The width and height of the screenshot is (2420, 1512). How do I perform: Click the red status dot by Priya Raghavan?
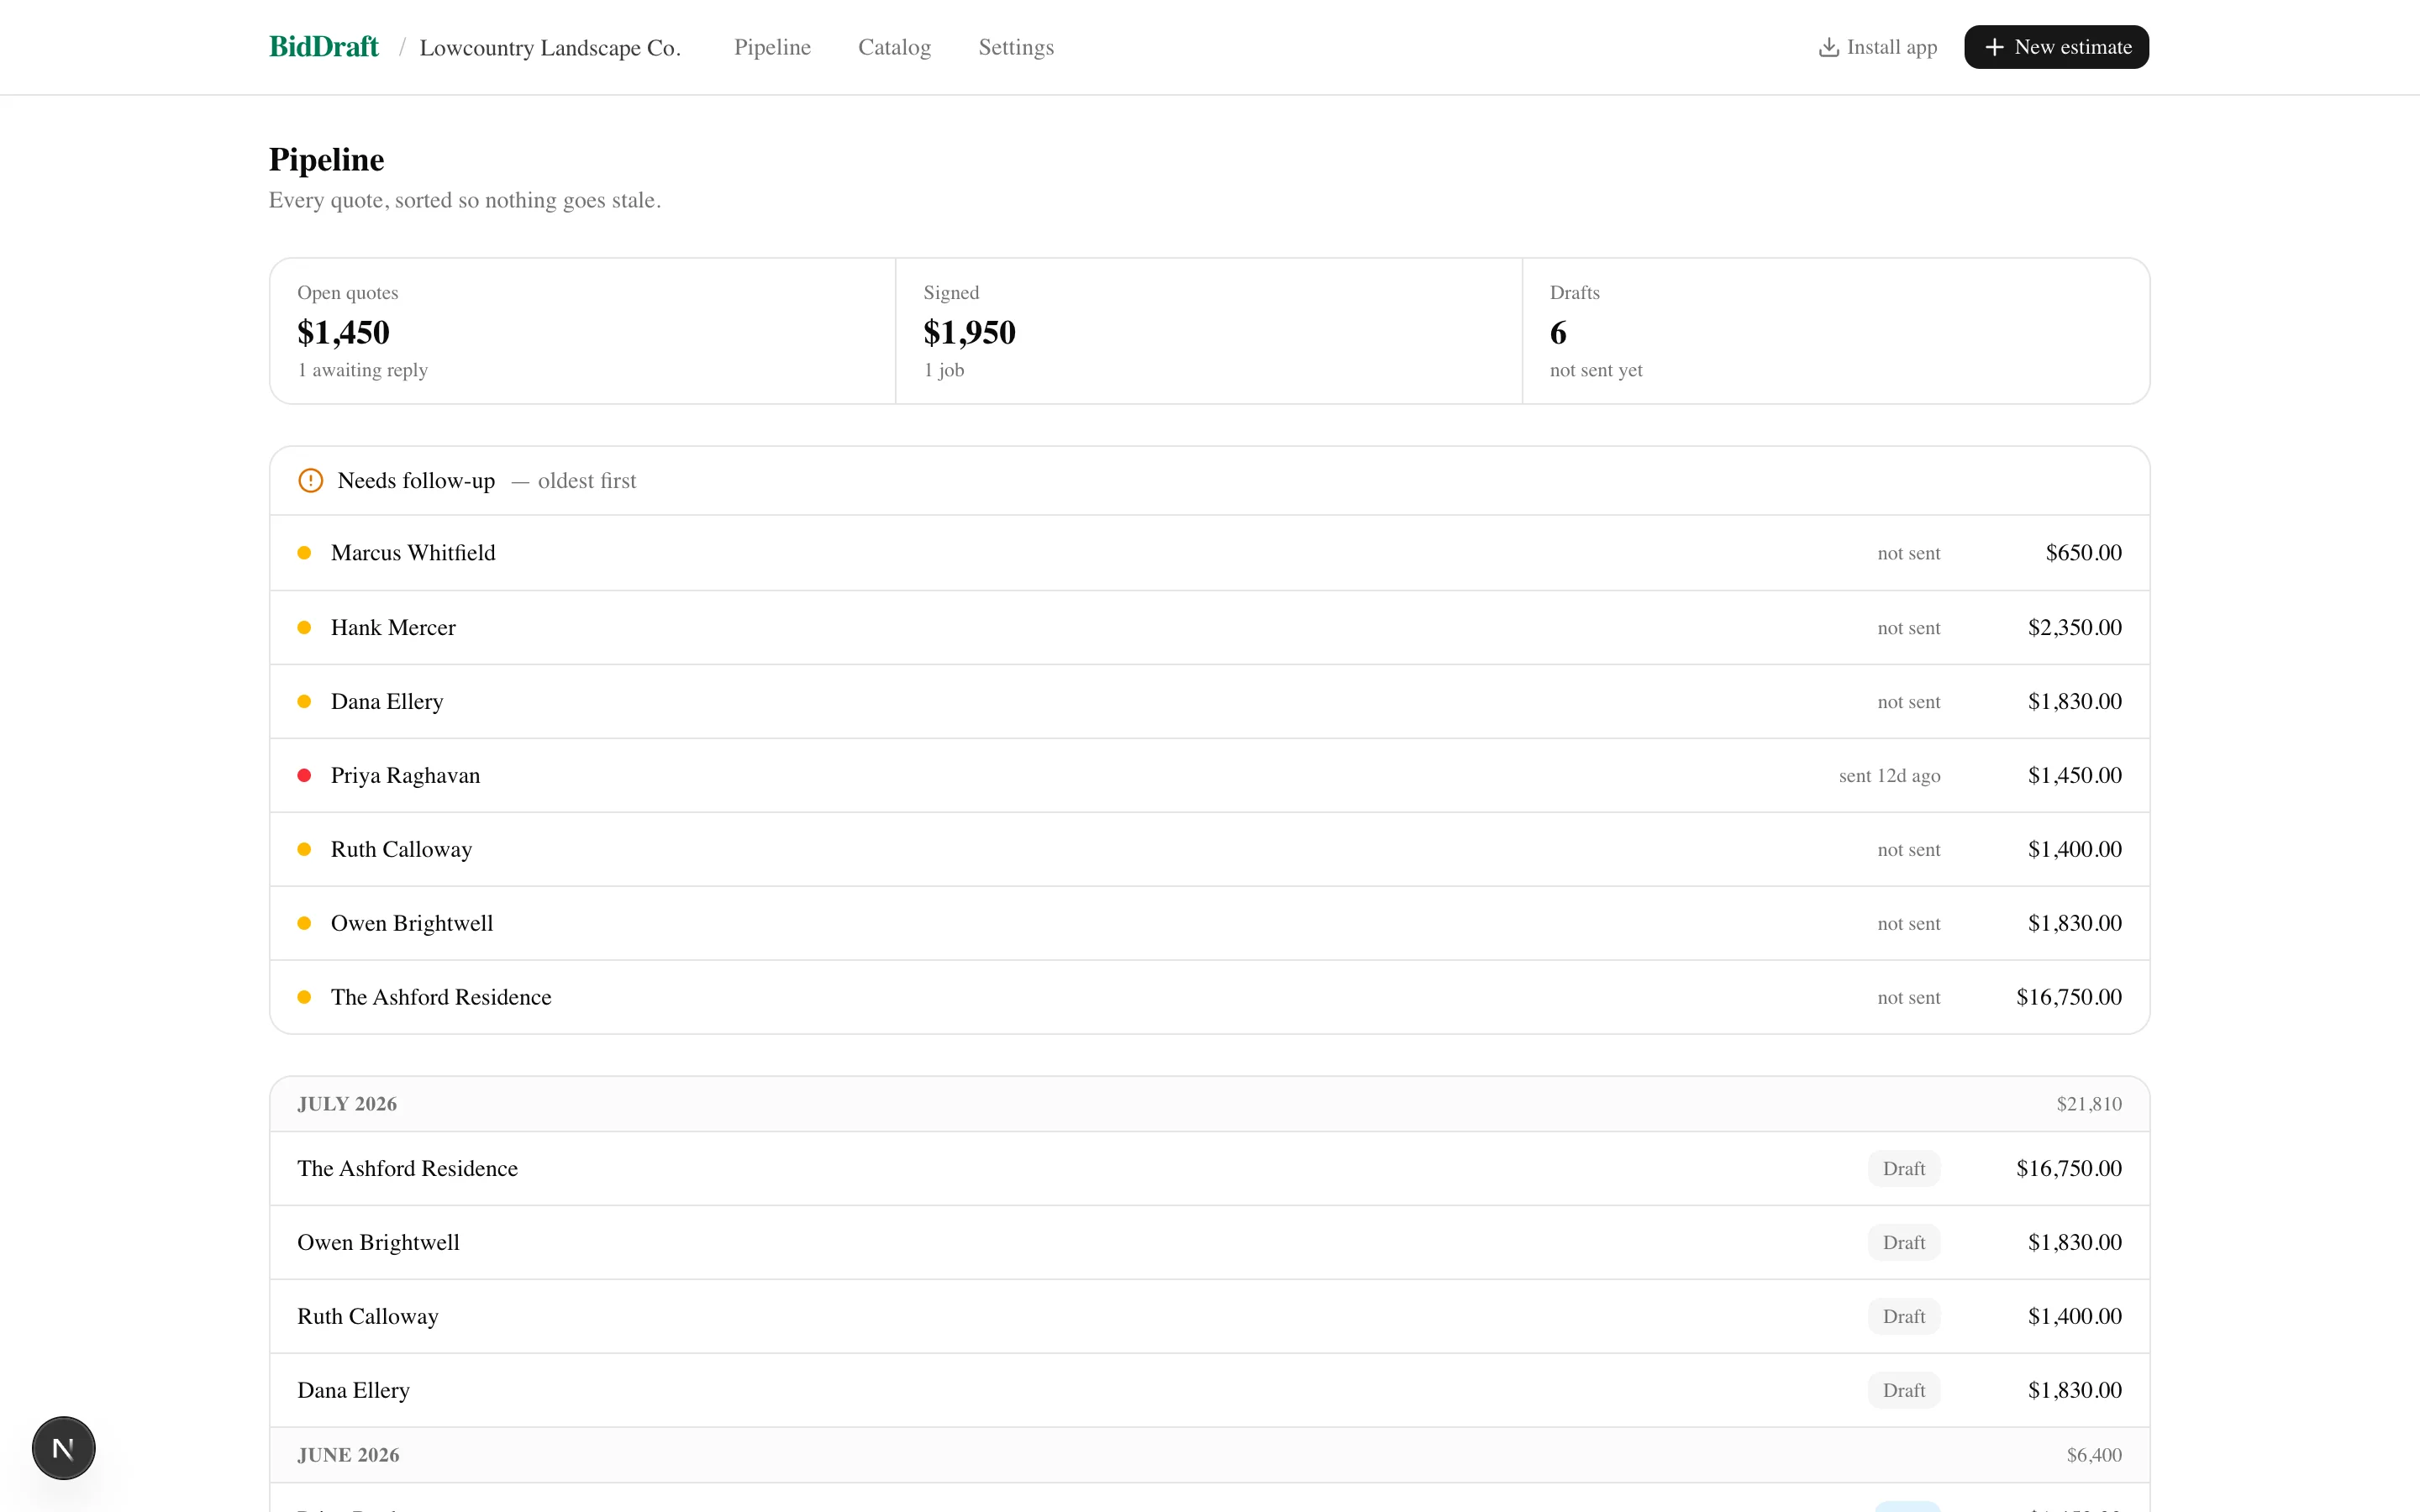point(304,776)
